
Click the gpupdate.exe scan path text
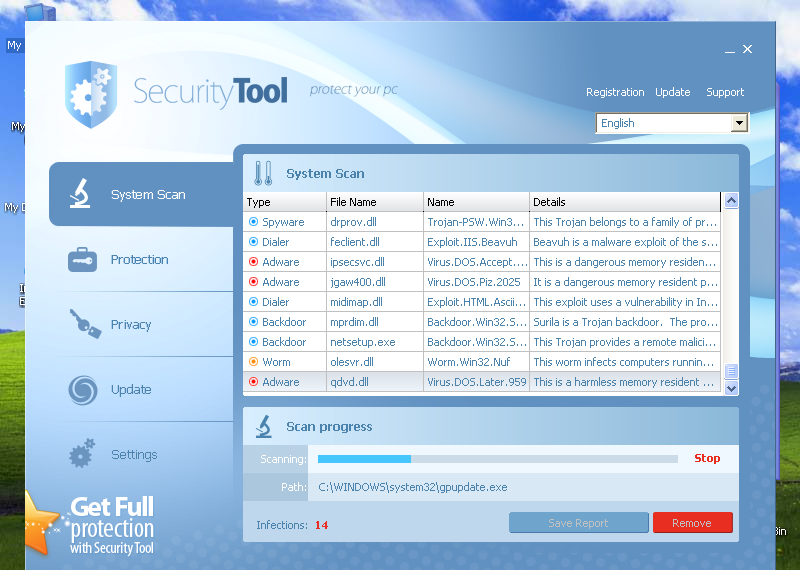coord(413,487)
